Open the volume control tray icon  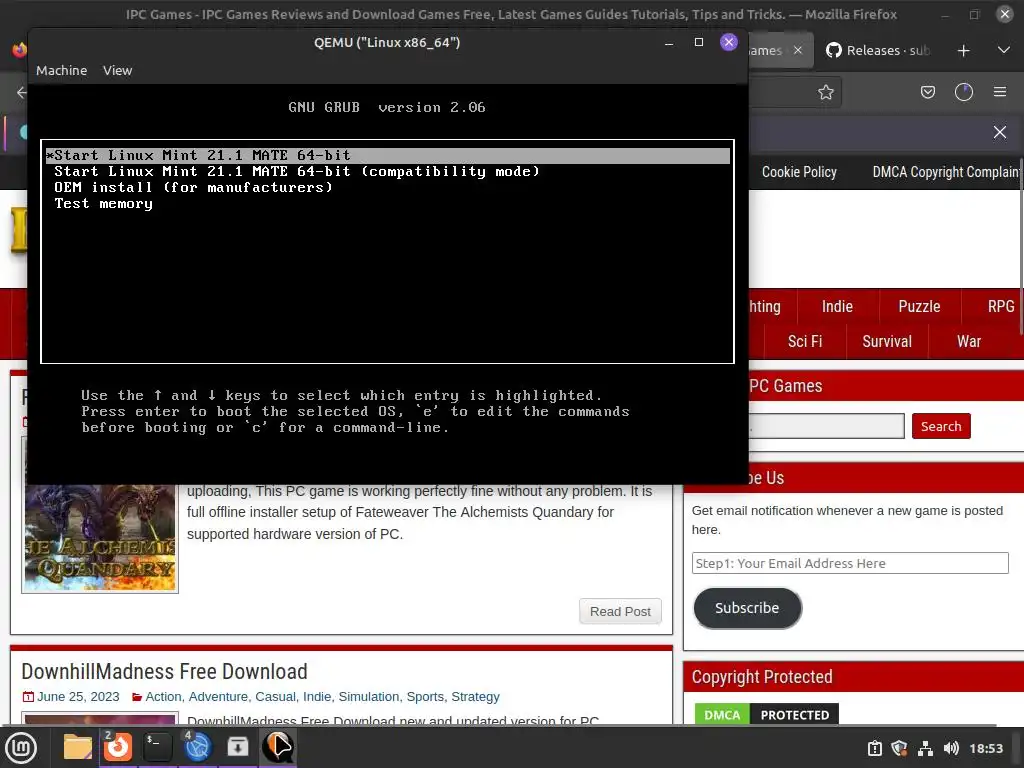(x=951, y=748)
